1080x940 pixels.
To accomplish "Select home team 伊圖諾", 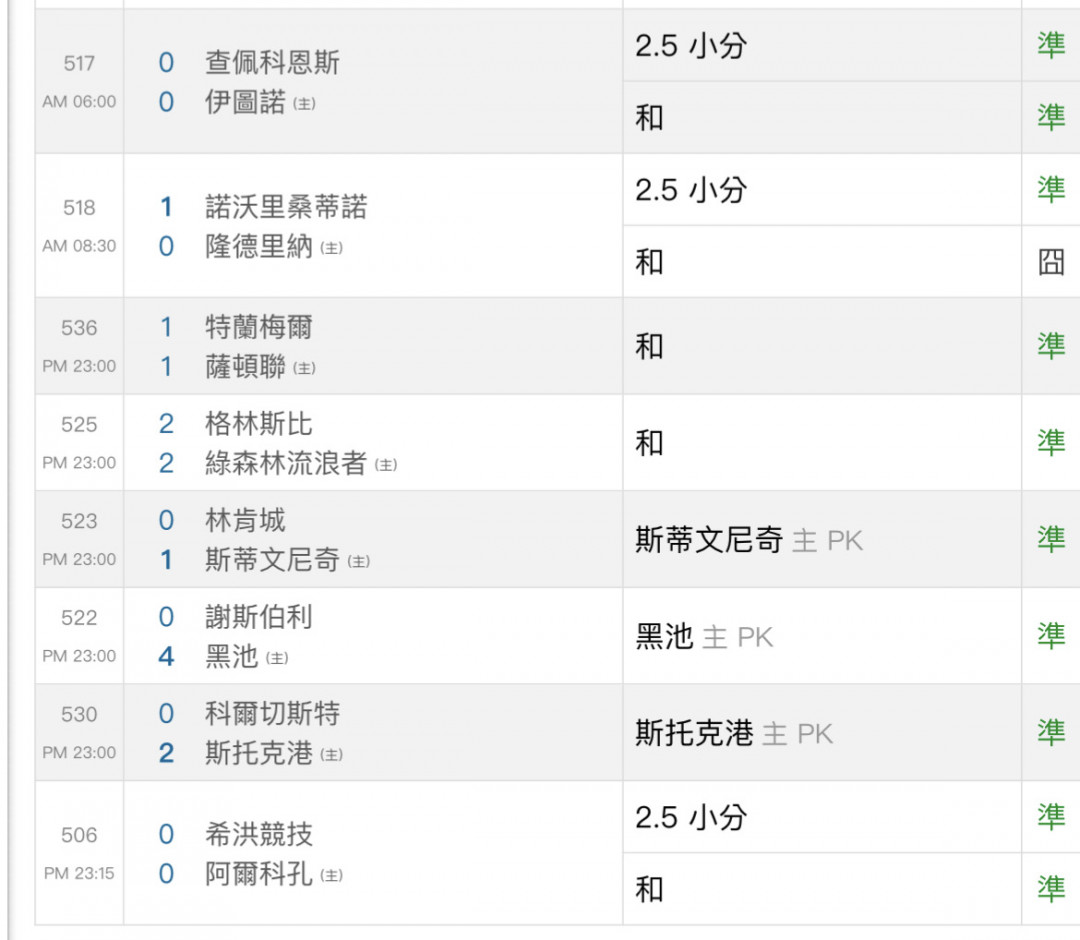I will click(245, 102).
